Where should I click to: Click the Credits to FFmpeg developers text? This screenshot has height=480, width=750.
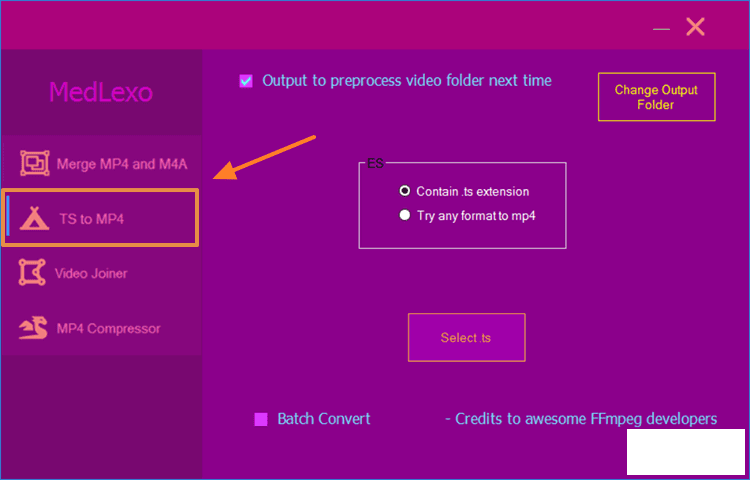point(581,419)
